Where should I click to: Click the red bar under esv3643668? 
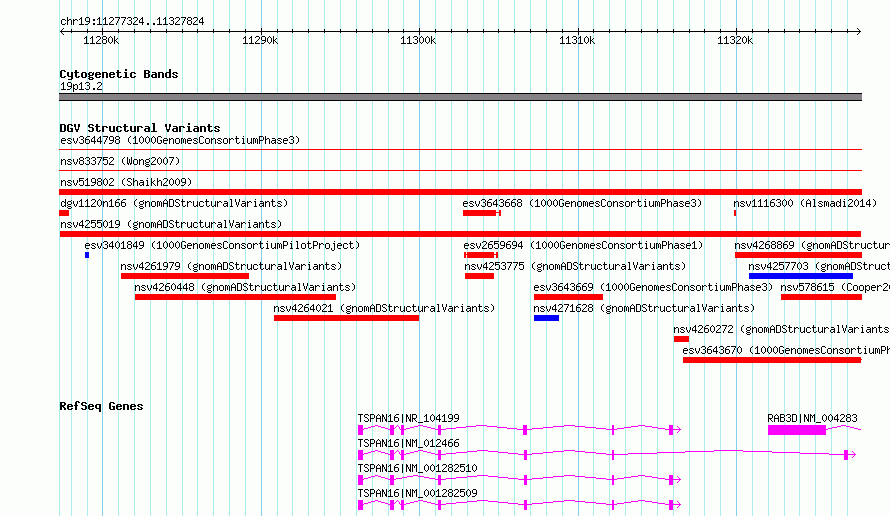481,213
